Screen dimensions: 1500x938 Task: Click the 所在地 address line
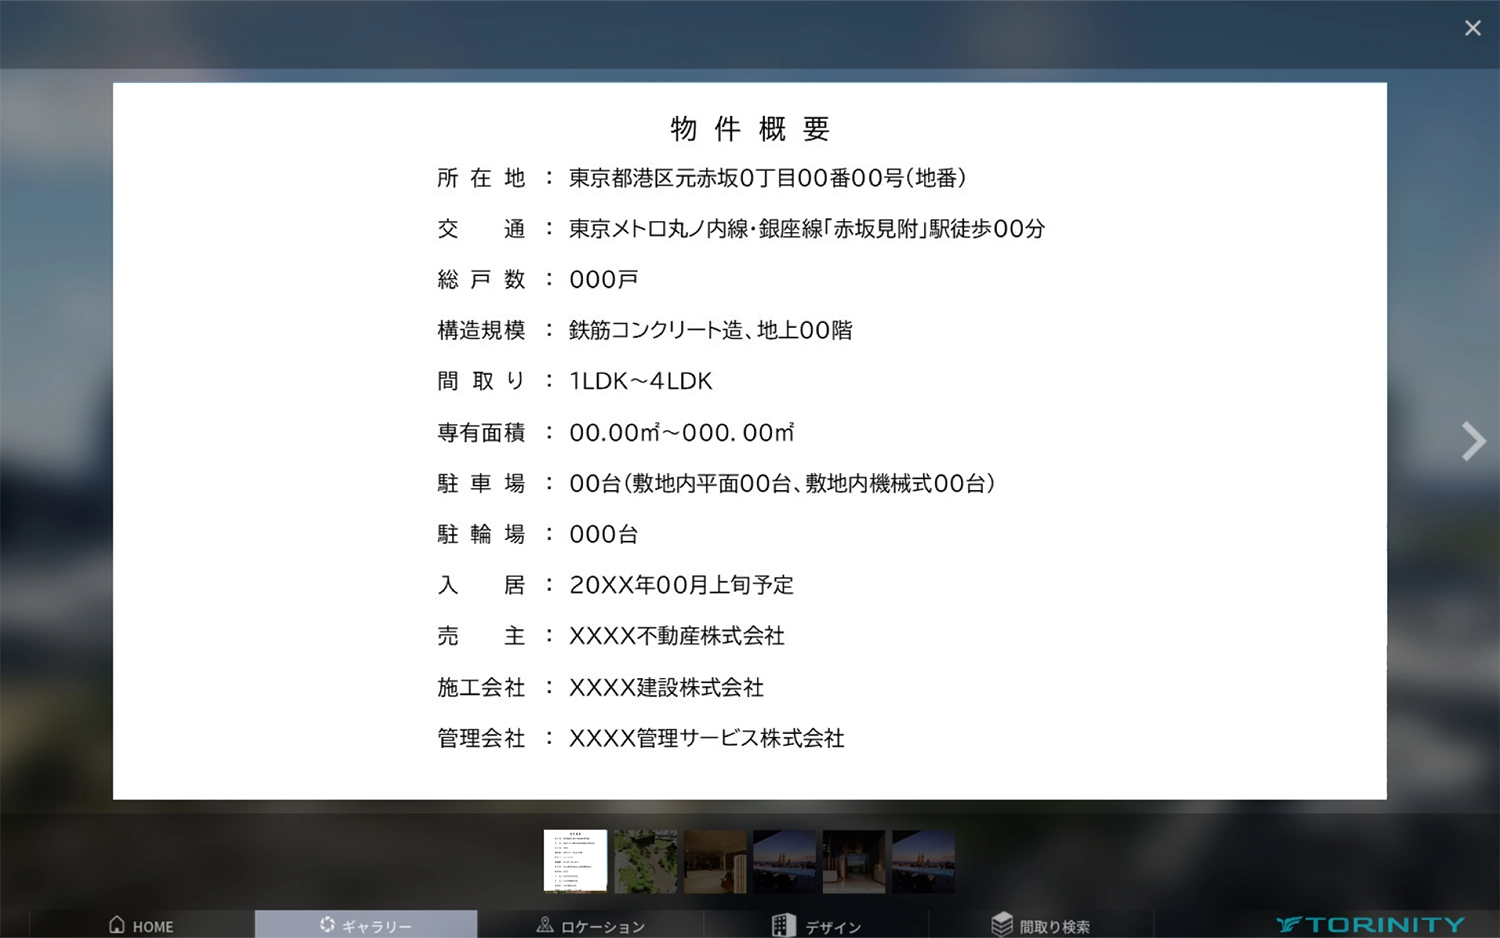766,178
